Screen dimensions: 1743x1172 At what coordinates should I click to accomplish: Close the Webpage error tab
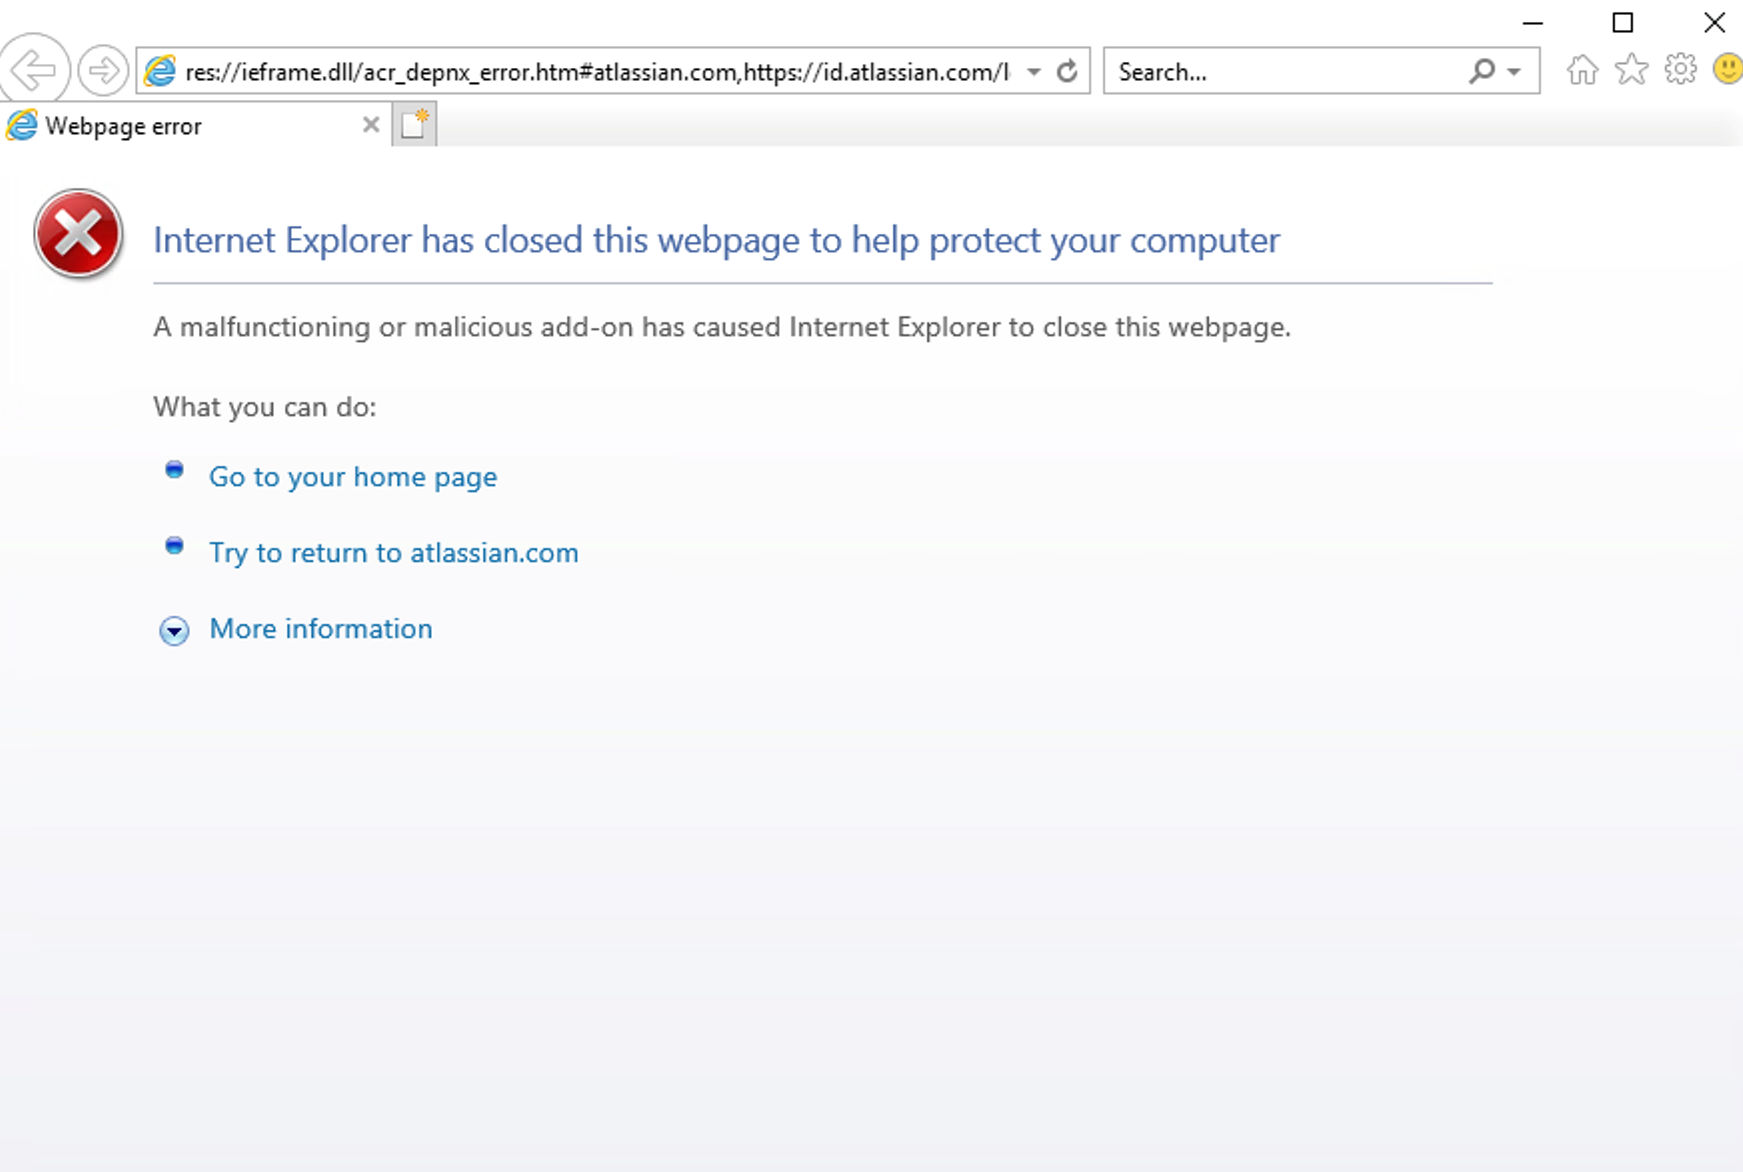click(371, 125)
